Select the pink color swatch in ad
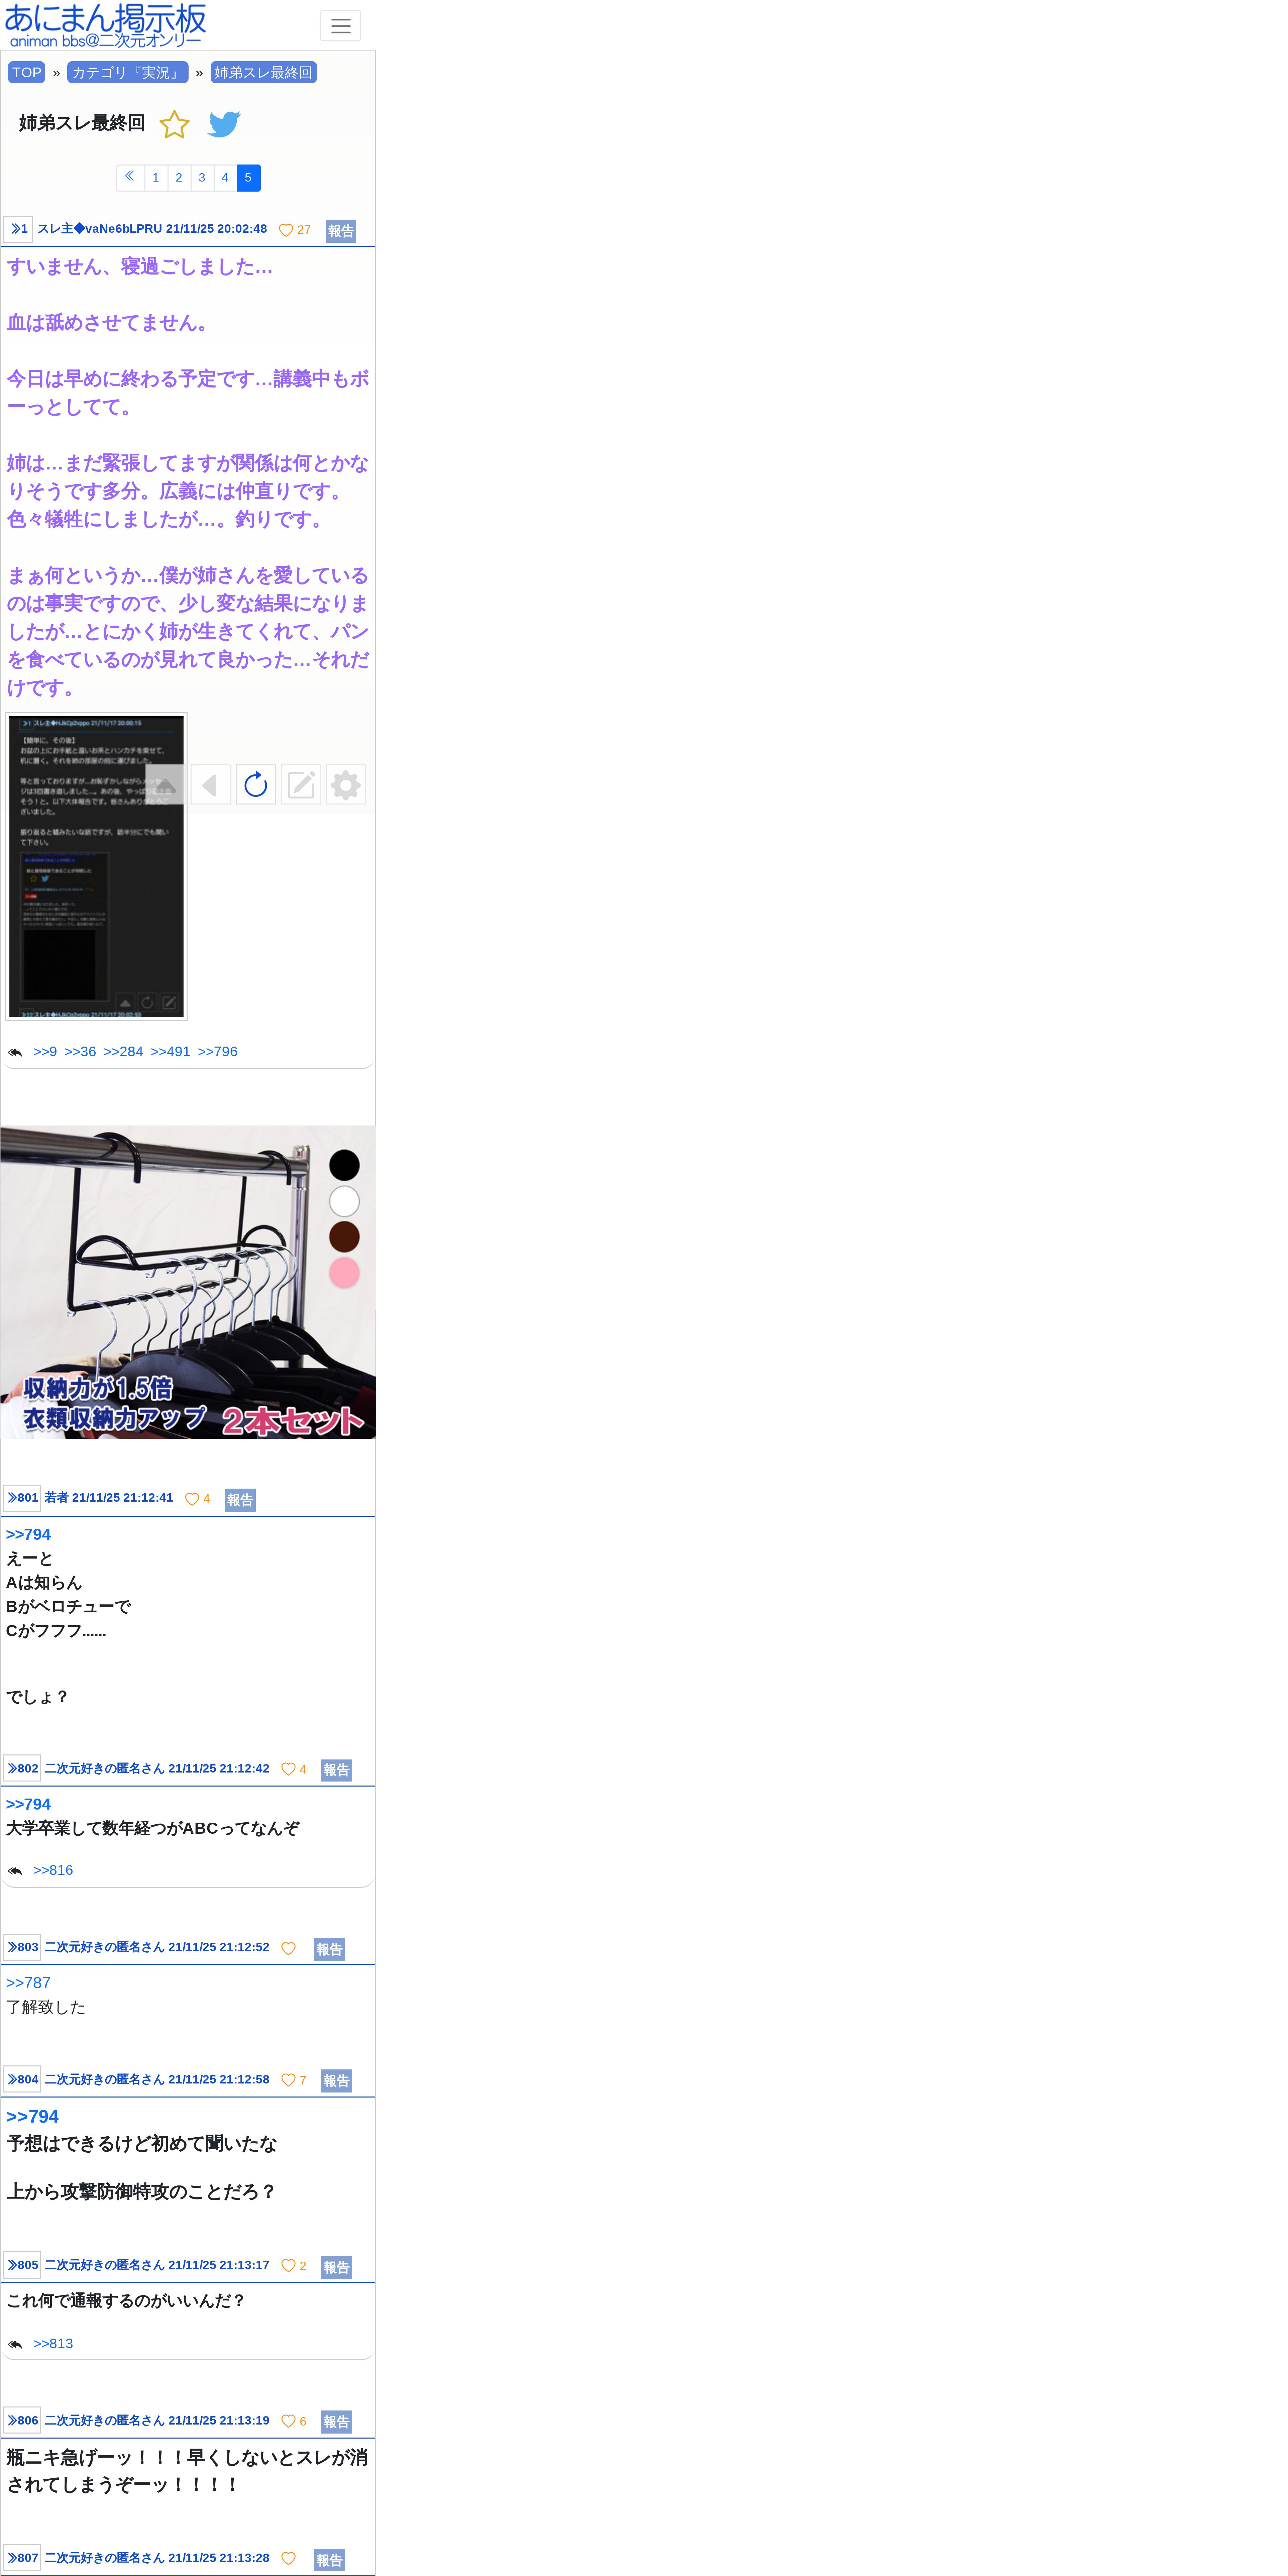This screenshot has width=1288, height=2576. click(x=344, y=1273)
